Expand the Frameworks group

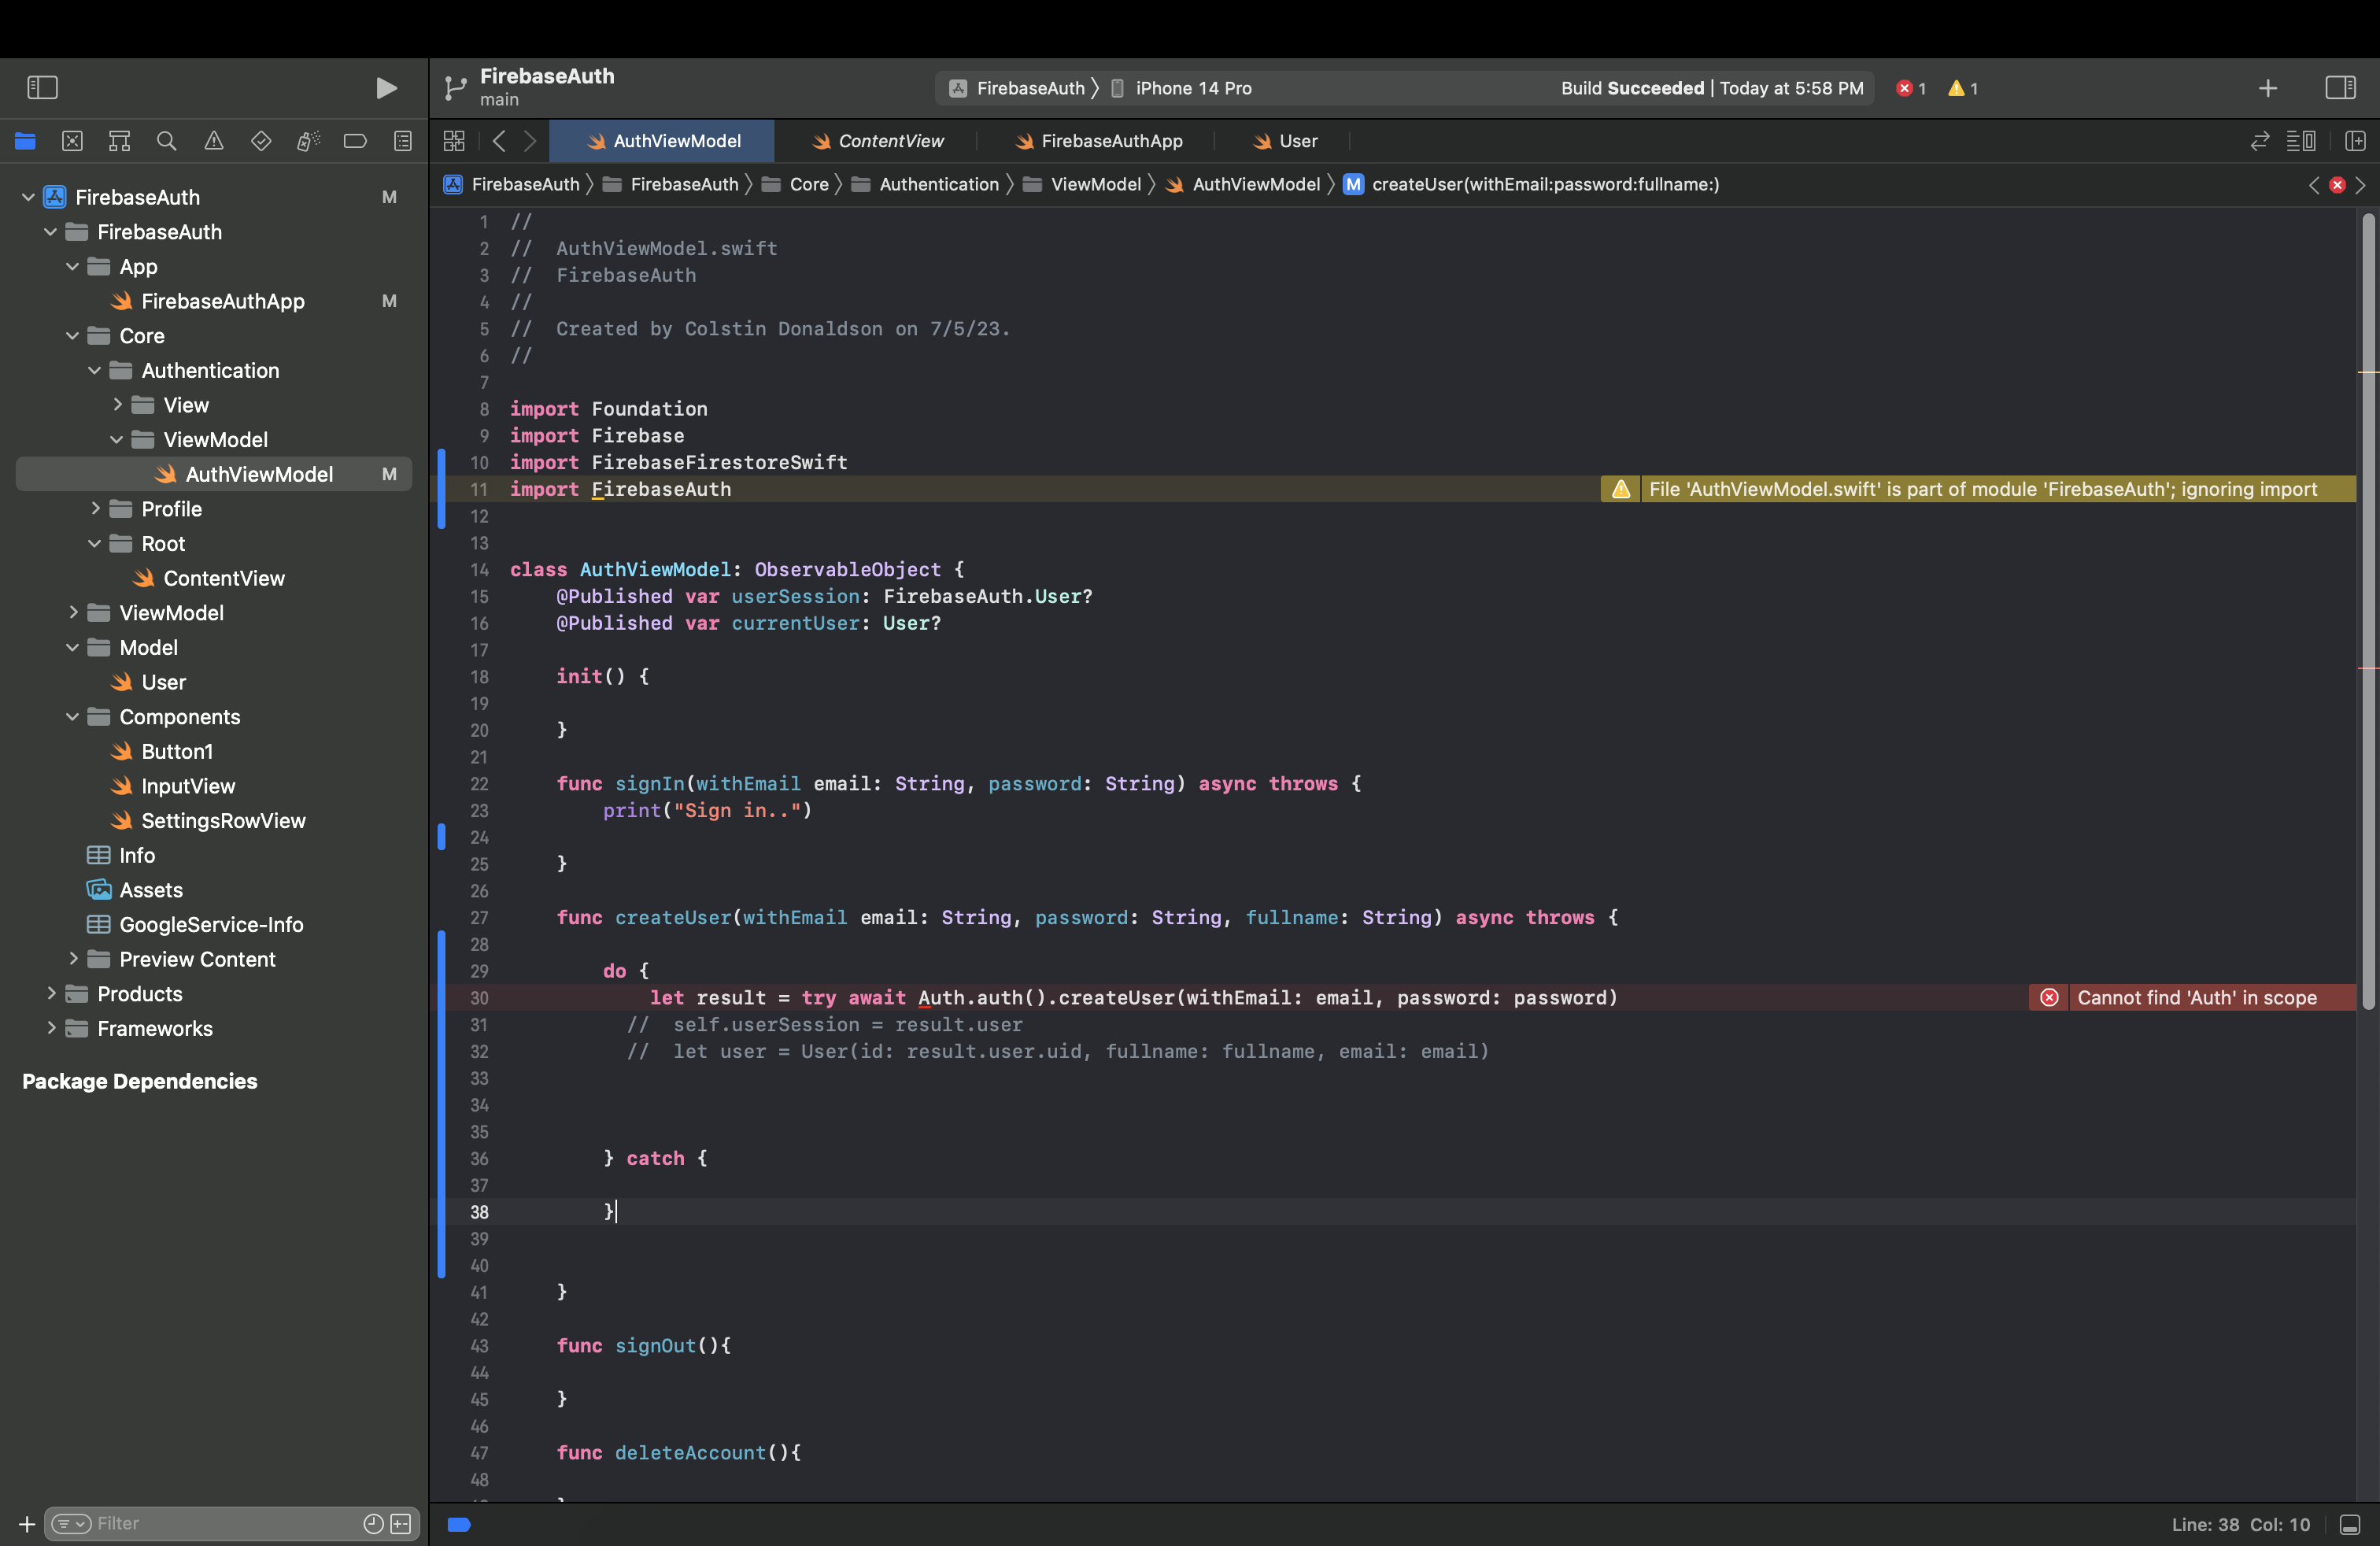pos(51,1028)
